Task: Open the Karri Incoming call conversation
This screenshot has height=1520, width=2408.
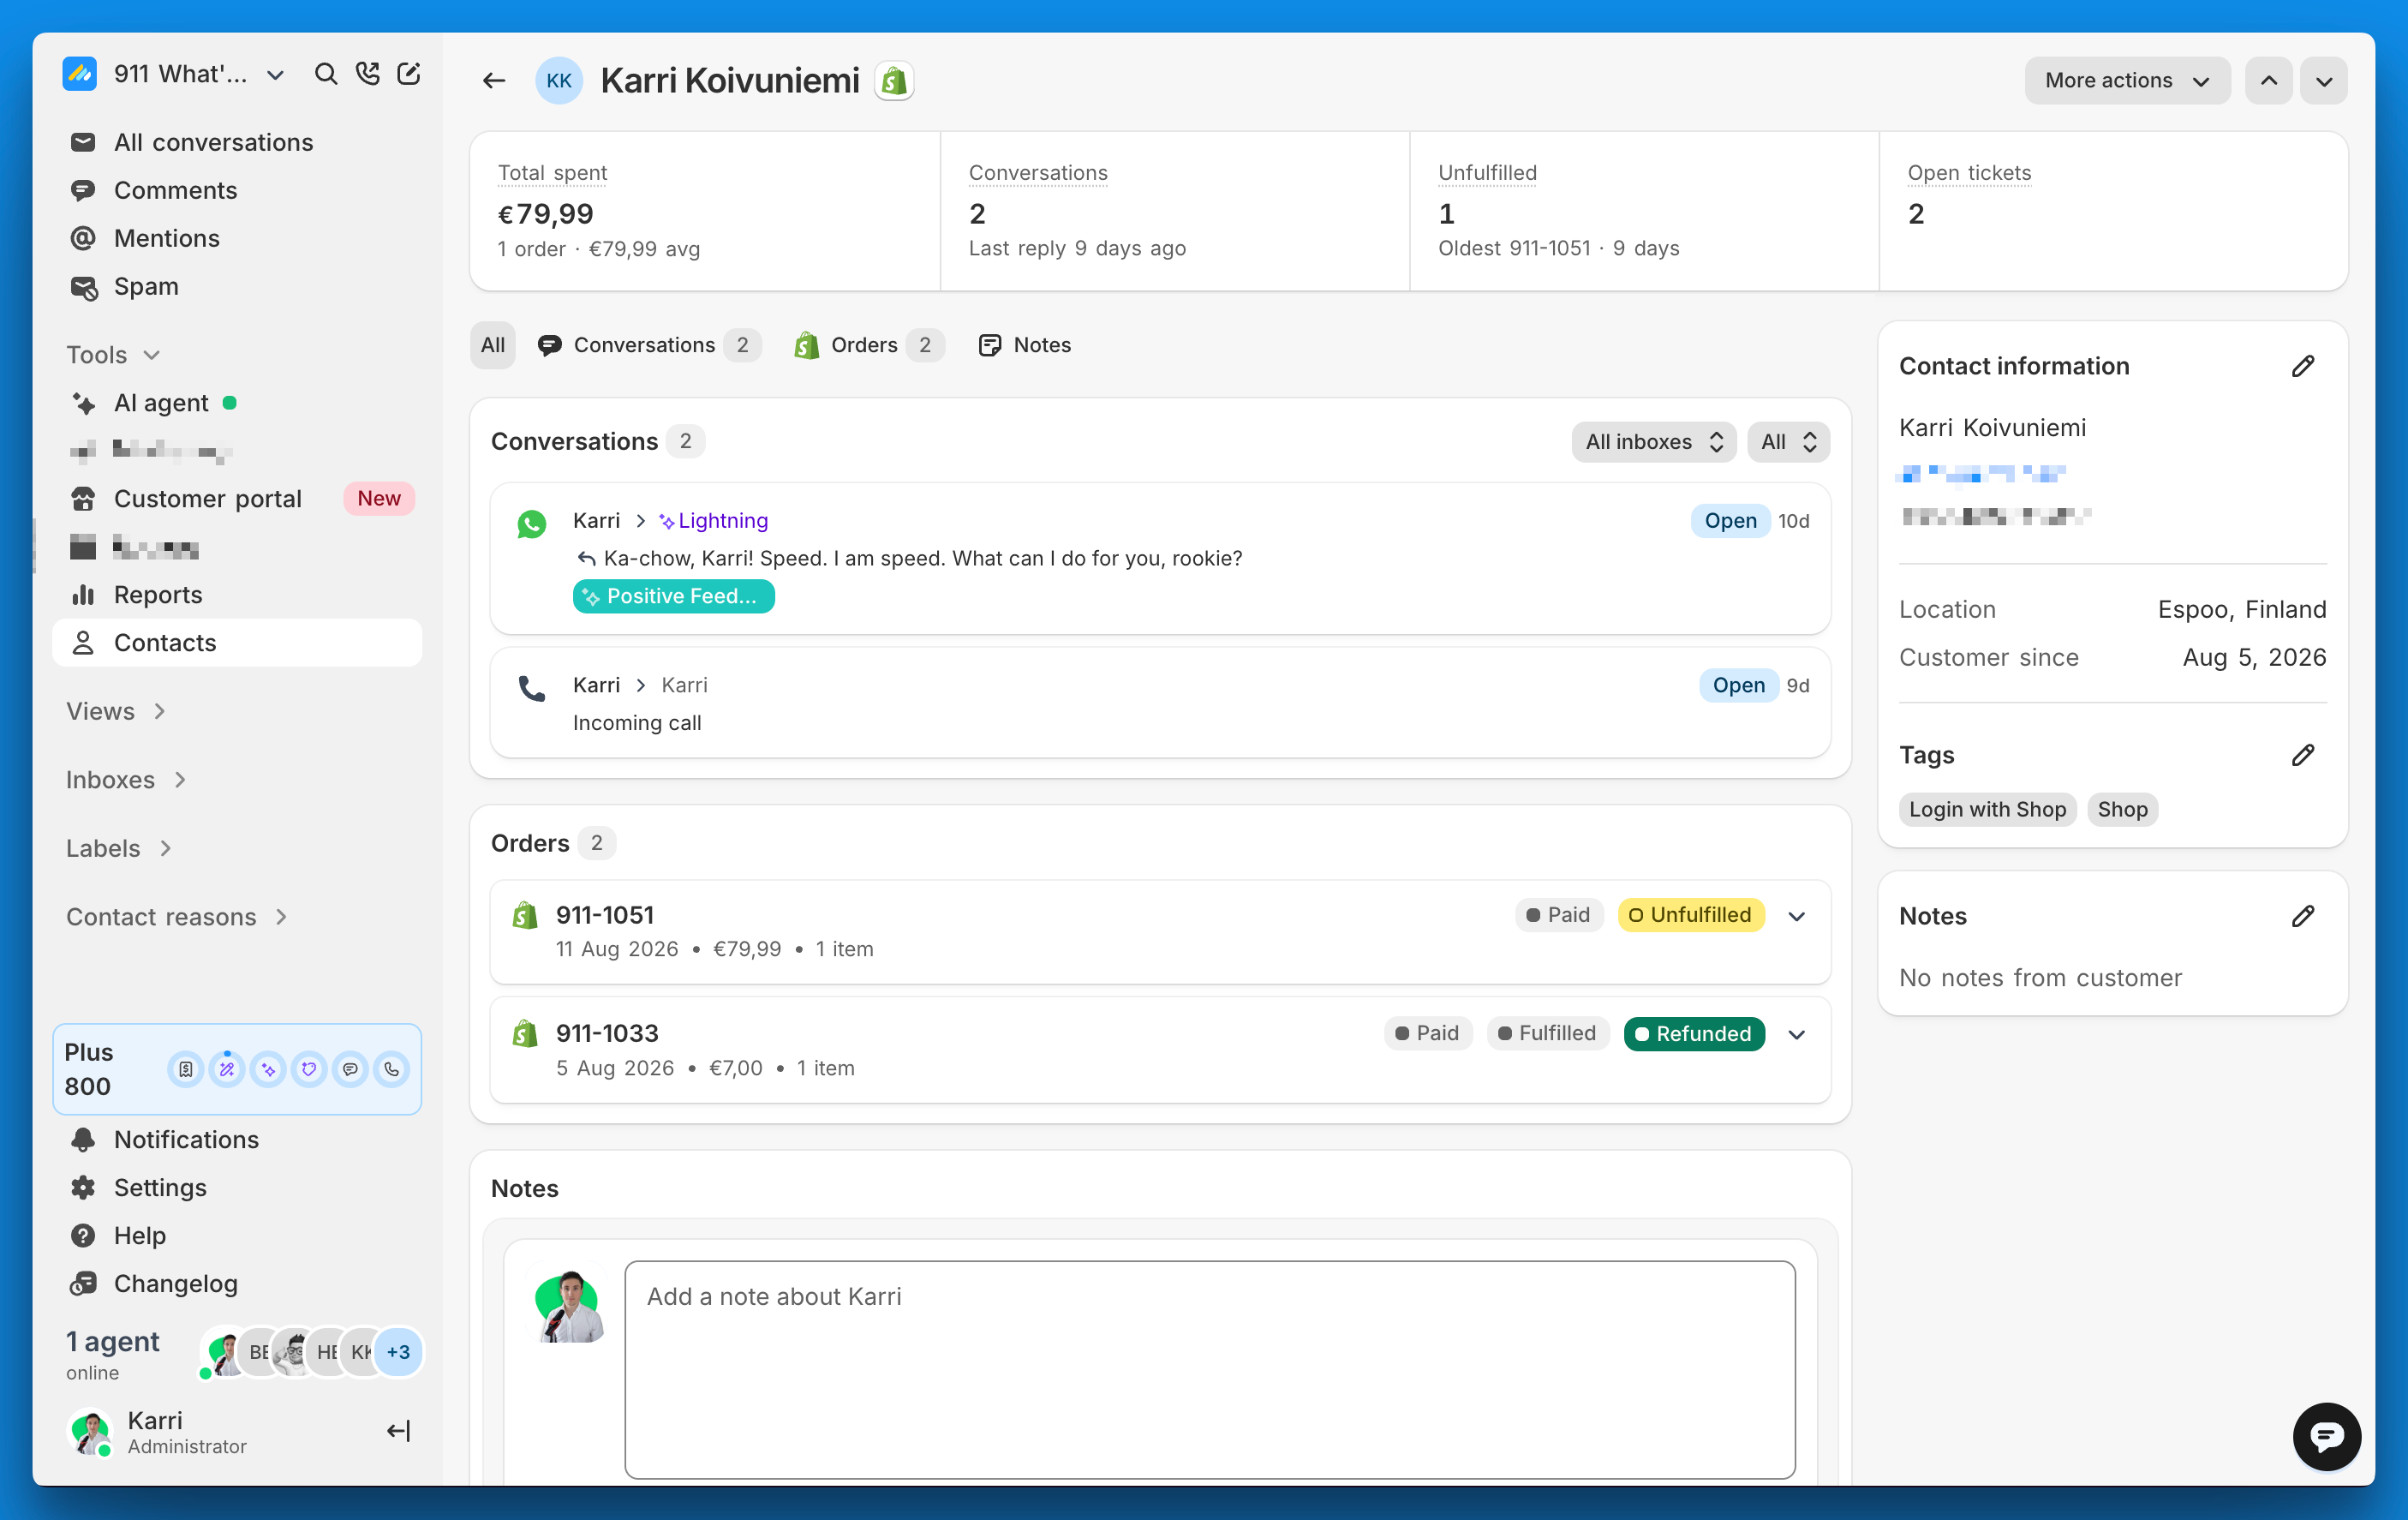Action: click(x=1160, y=704)
